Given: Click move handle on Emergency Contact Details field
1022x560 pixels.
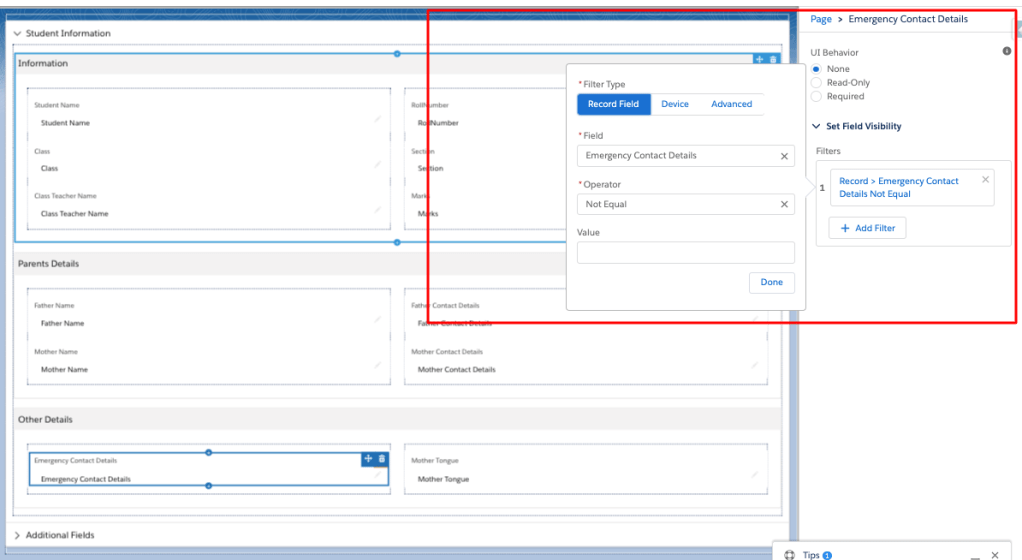Looking at the screenshot, I should (368, 458).
